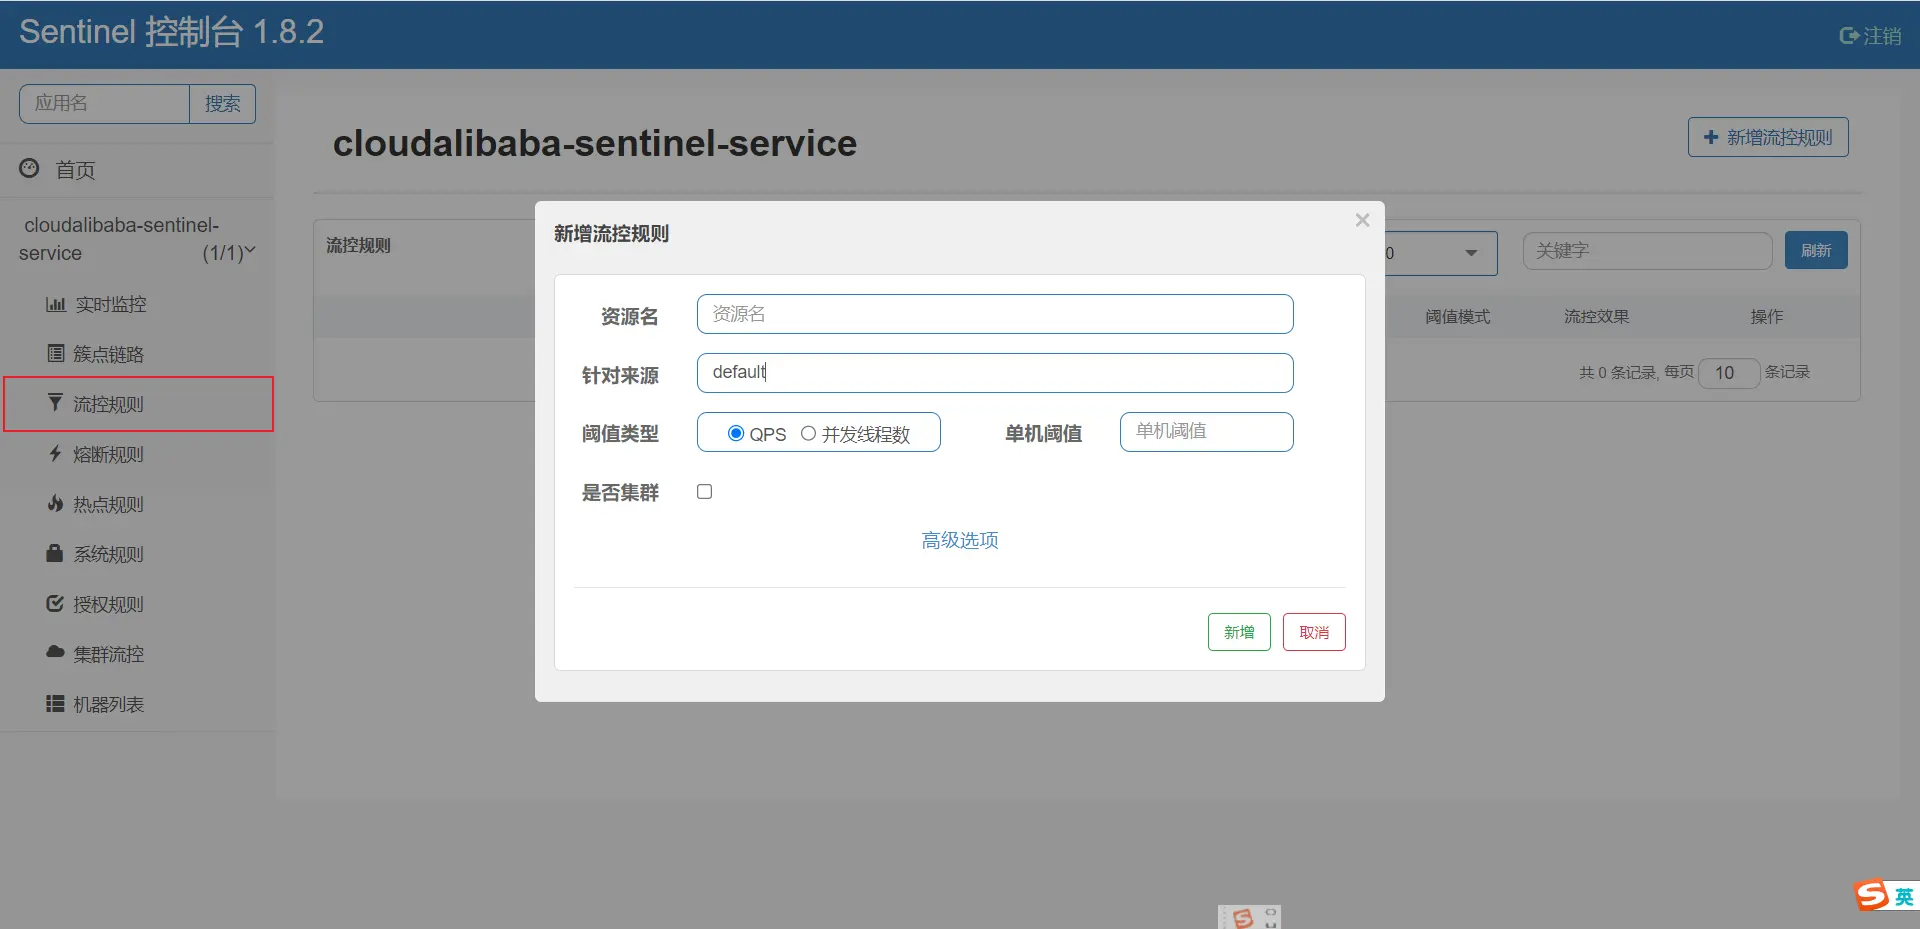
Task: Click the 搜索 search button
Action: (x=222, y=104)
